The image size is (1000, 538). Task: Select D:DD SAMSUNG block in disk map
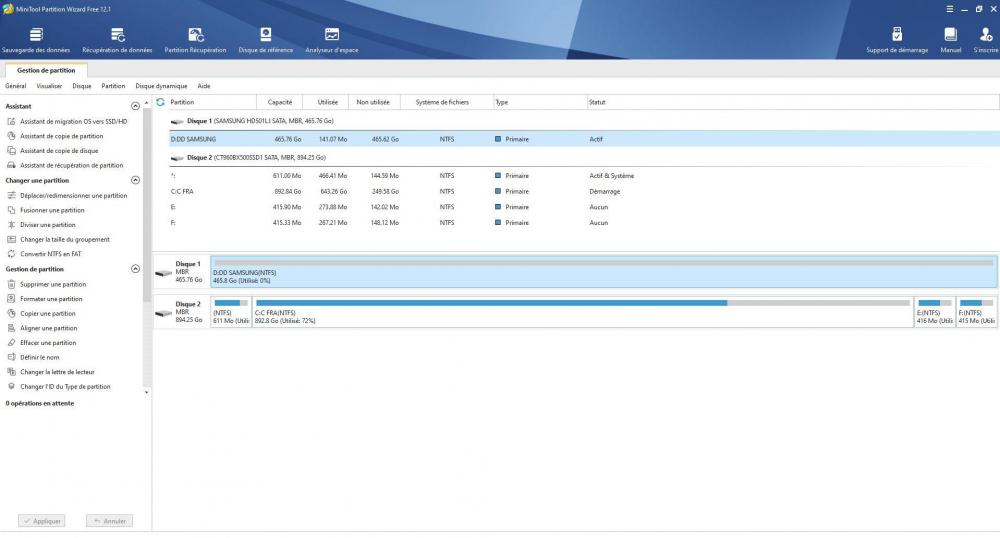pos(603,272)
